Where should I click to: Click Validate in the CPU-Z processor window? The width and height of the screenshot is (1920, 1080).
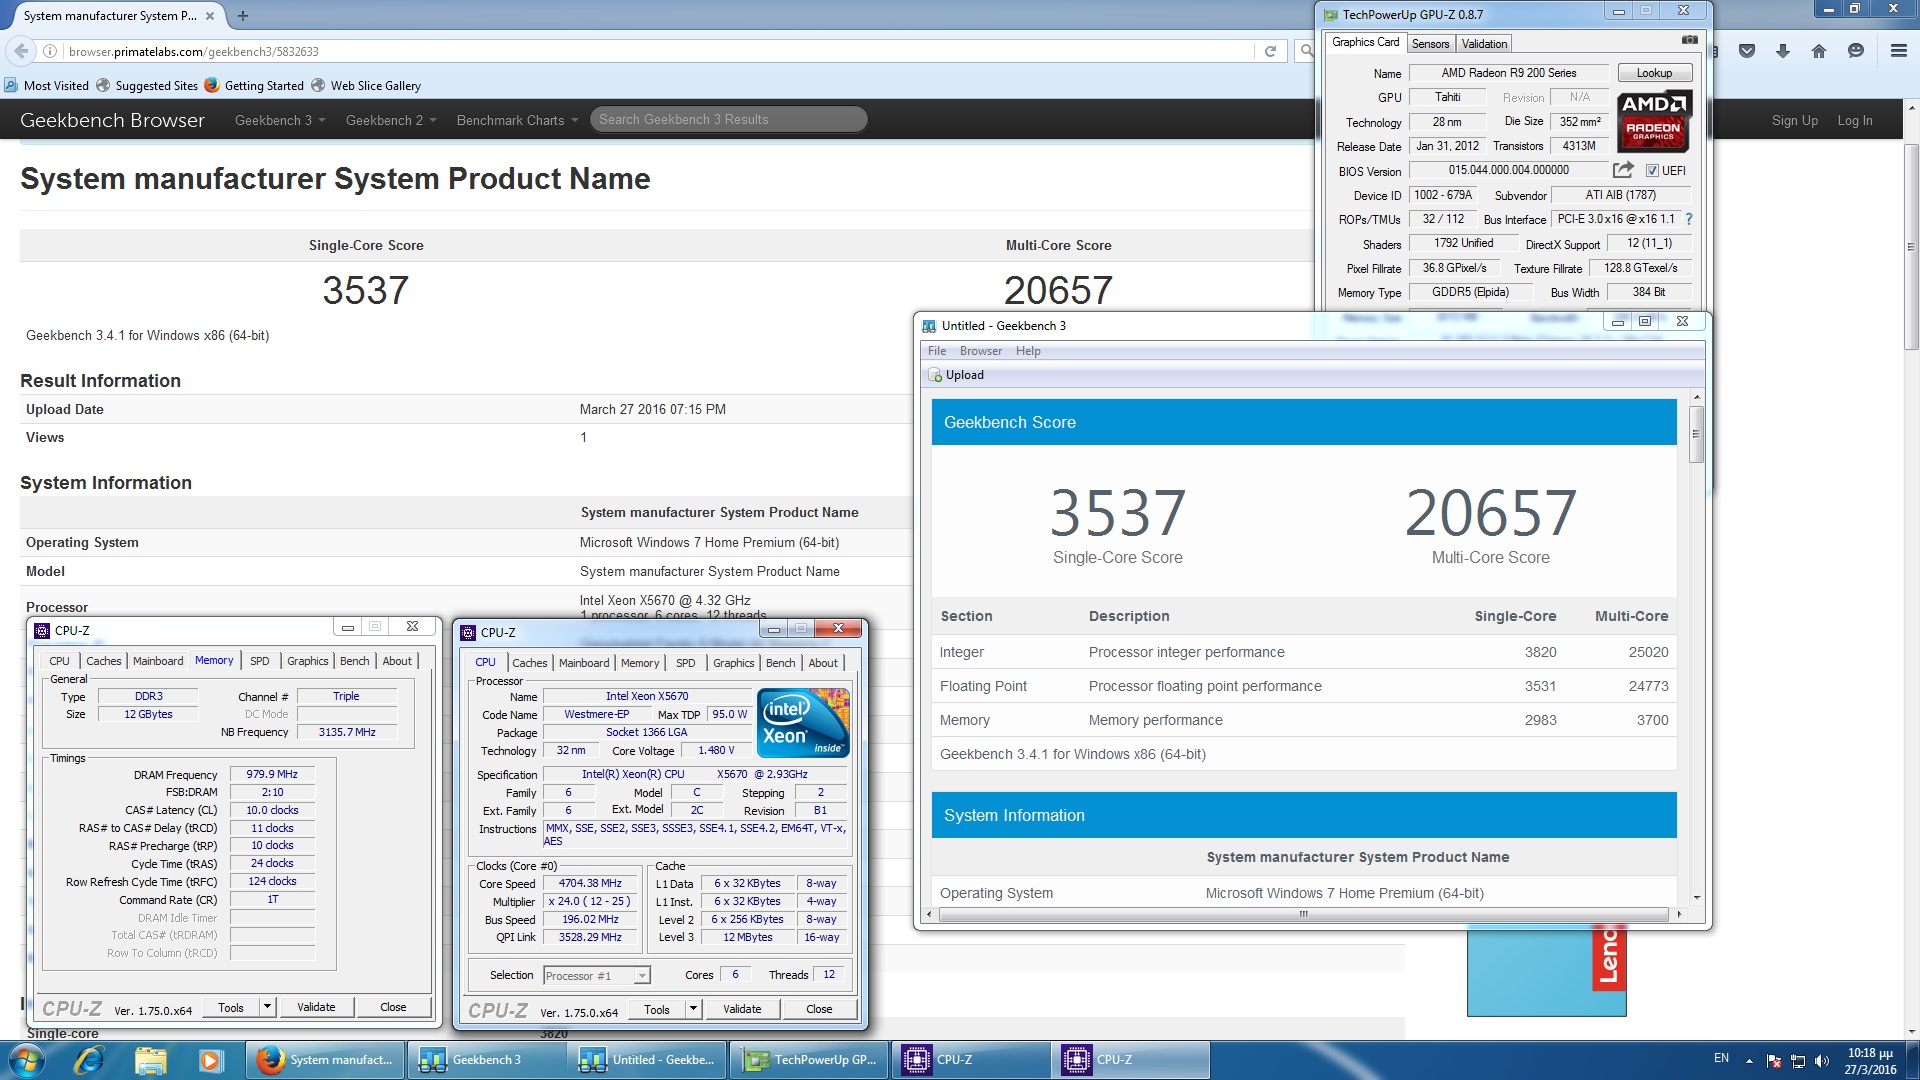742,1009
